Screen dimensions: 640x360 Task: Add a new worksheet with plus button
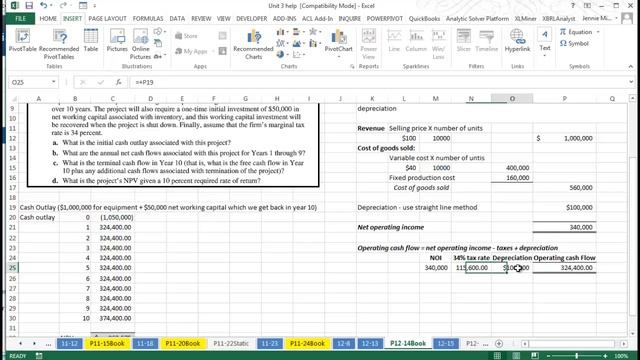pos(499,344)
